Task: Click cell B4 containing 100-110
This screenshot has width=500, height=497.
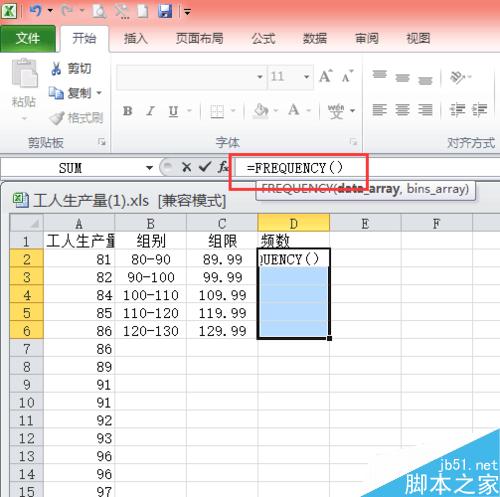Action: (x=151, y=295)
